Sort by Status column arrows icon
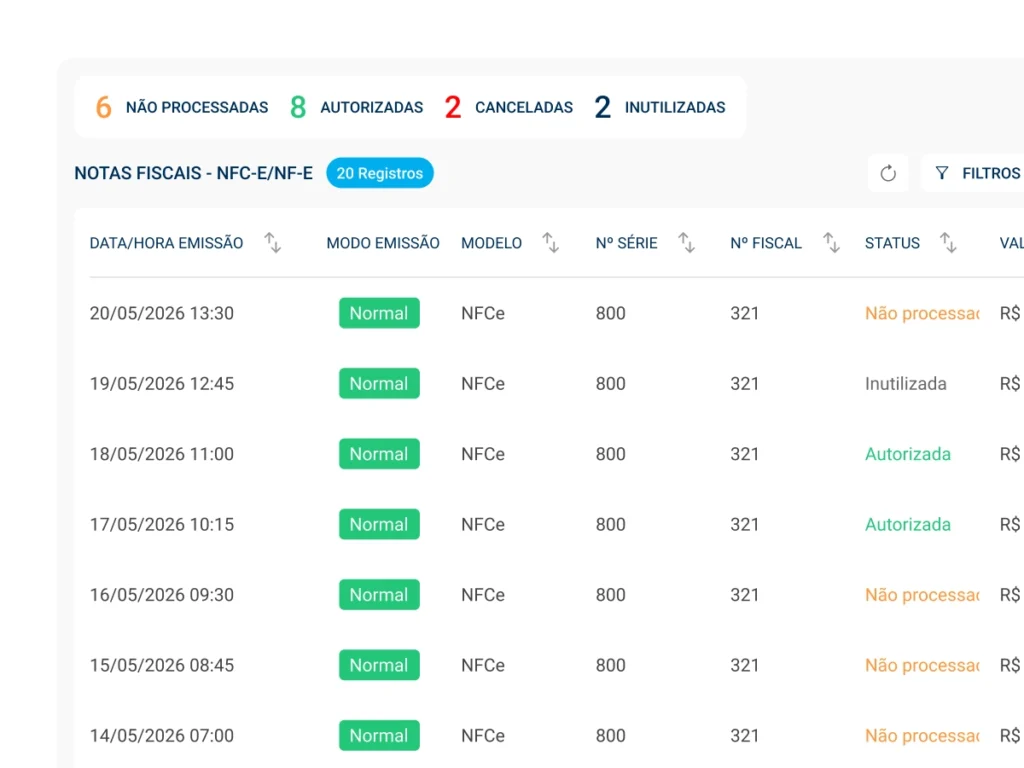 click(948, 243)
